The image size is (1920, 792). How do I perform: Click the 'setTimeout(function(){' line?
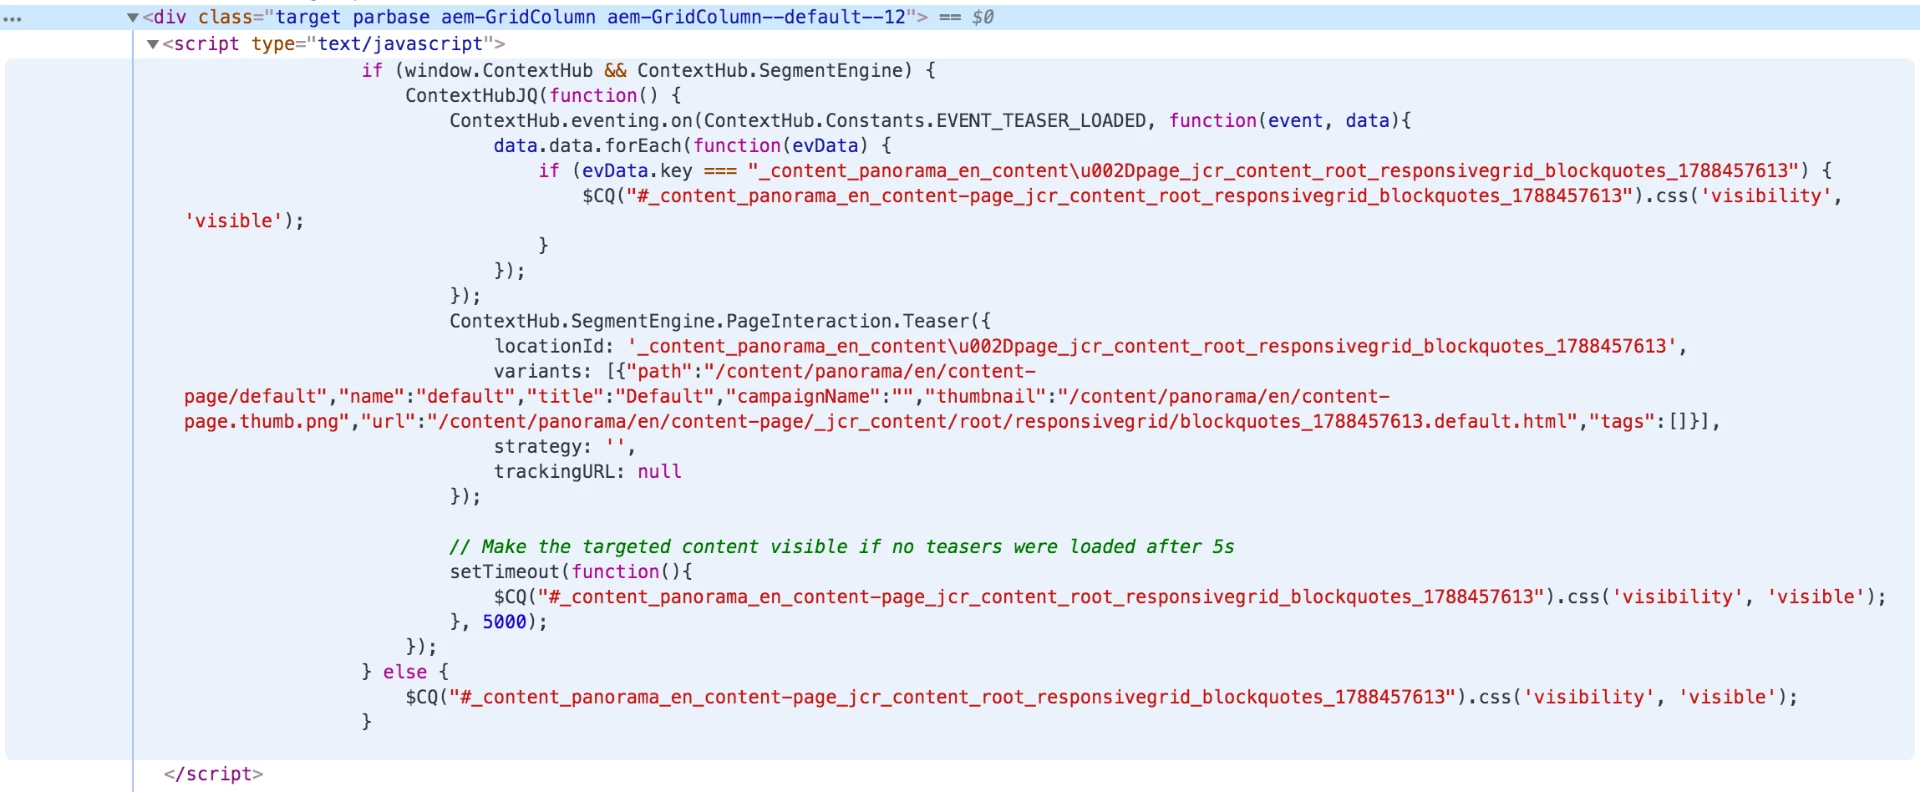(x=571, y=571)
